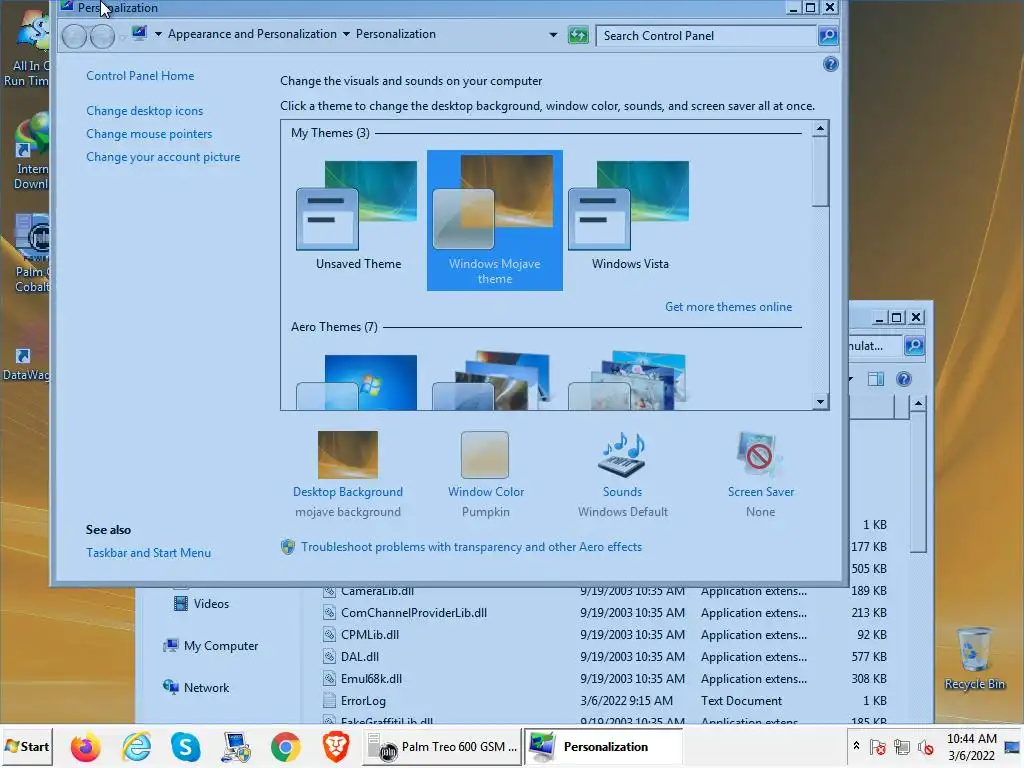This screenshot has height=768, width=1024.
Task: Switch to Palm Treo 600 GSM taskbar item
Action: (442, 746)
